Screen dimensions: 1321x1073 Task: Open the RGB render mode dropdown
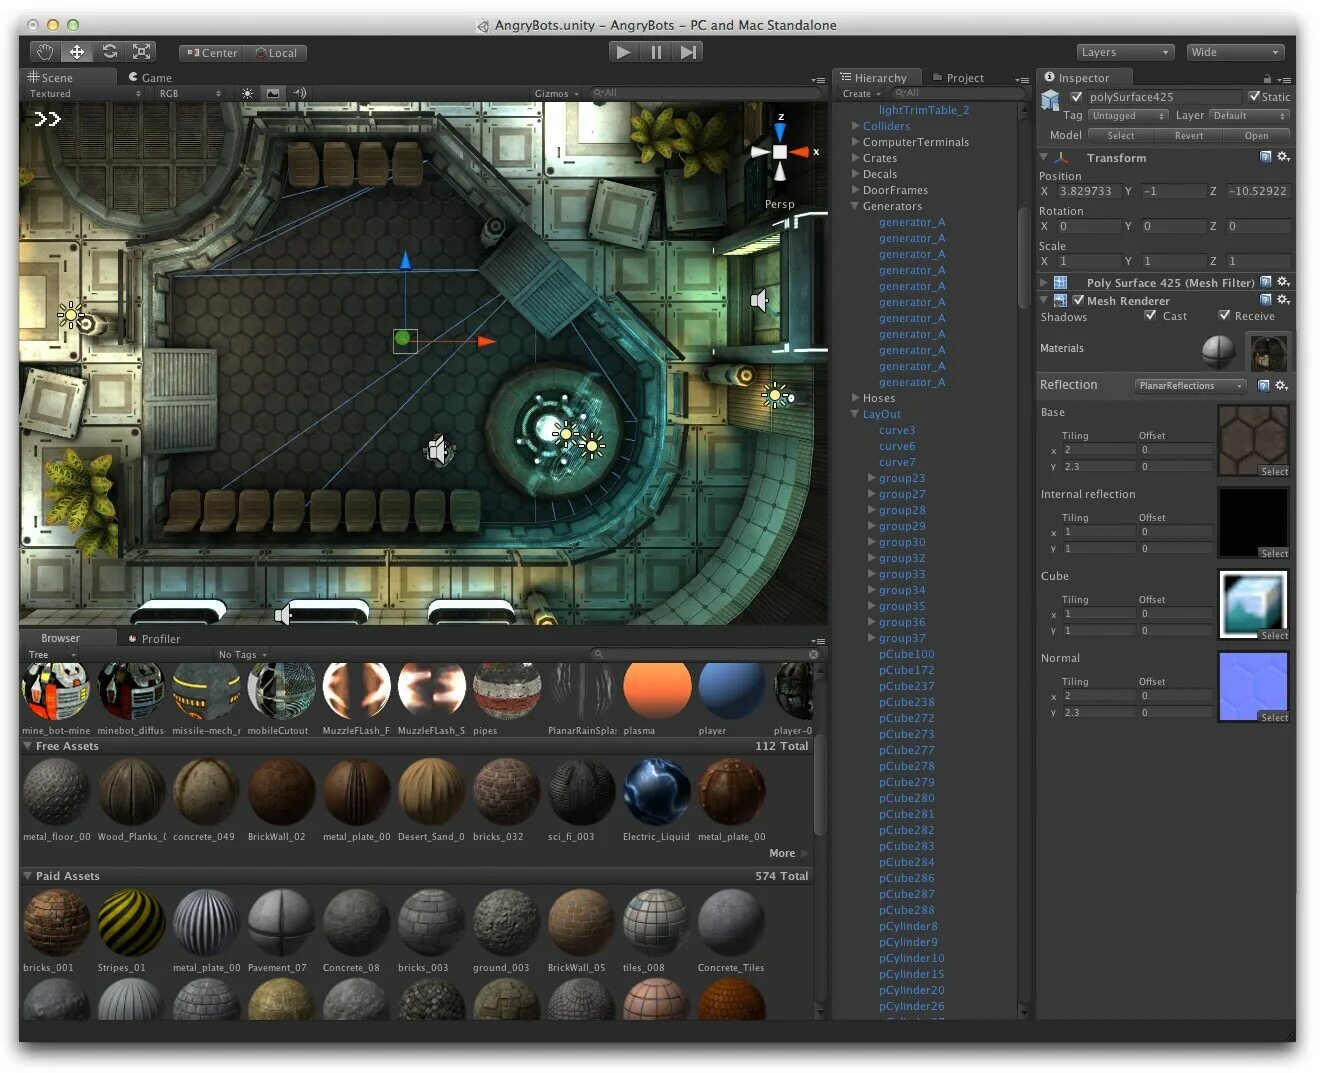click(188, 93)
